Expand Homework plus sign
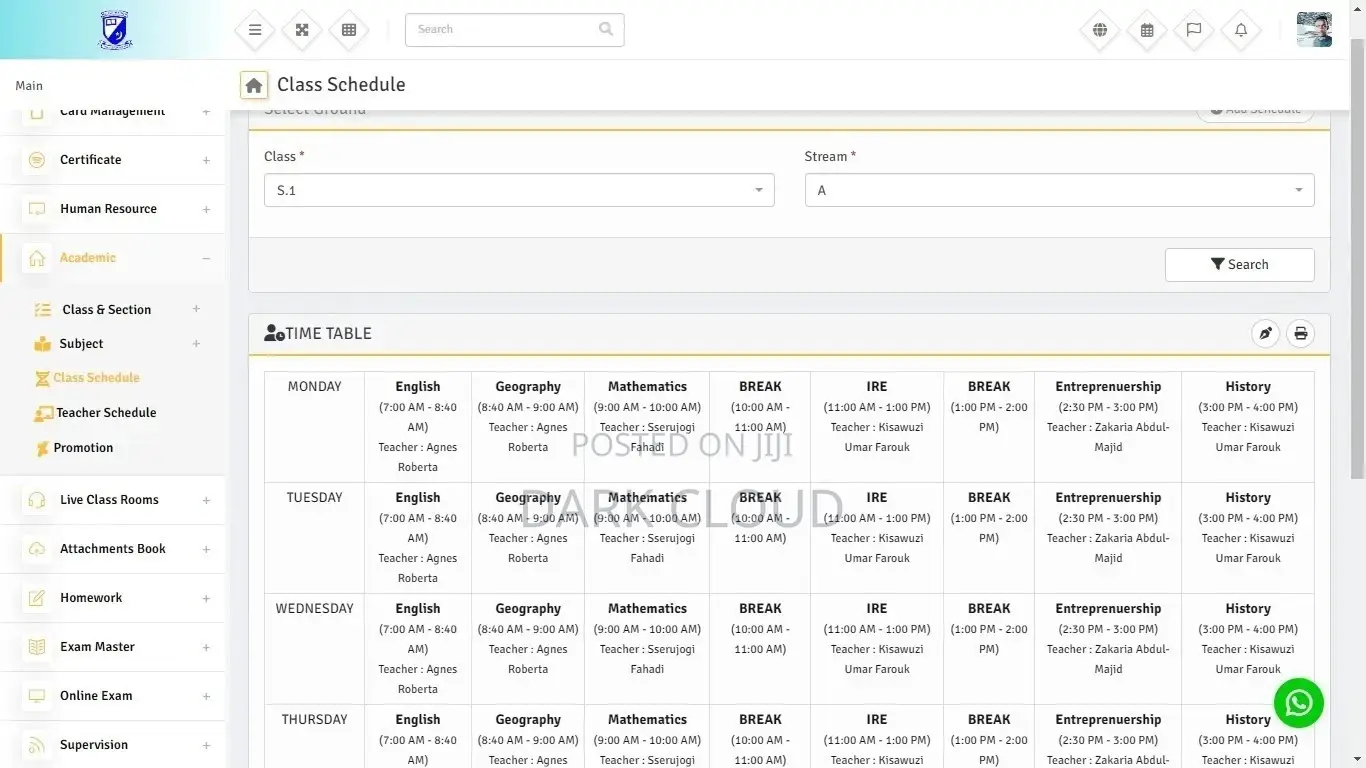 pos(206,598)
